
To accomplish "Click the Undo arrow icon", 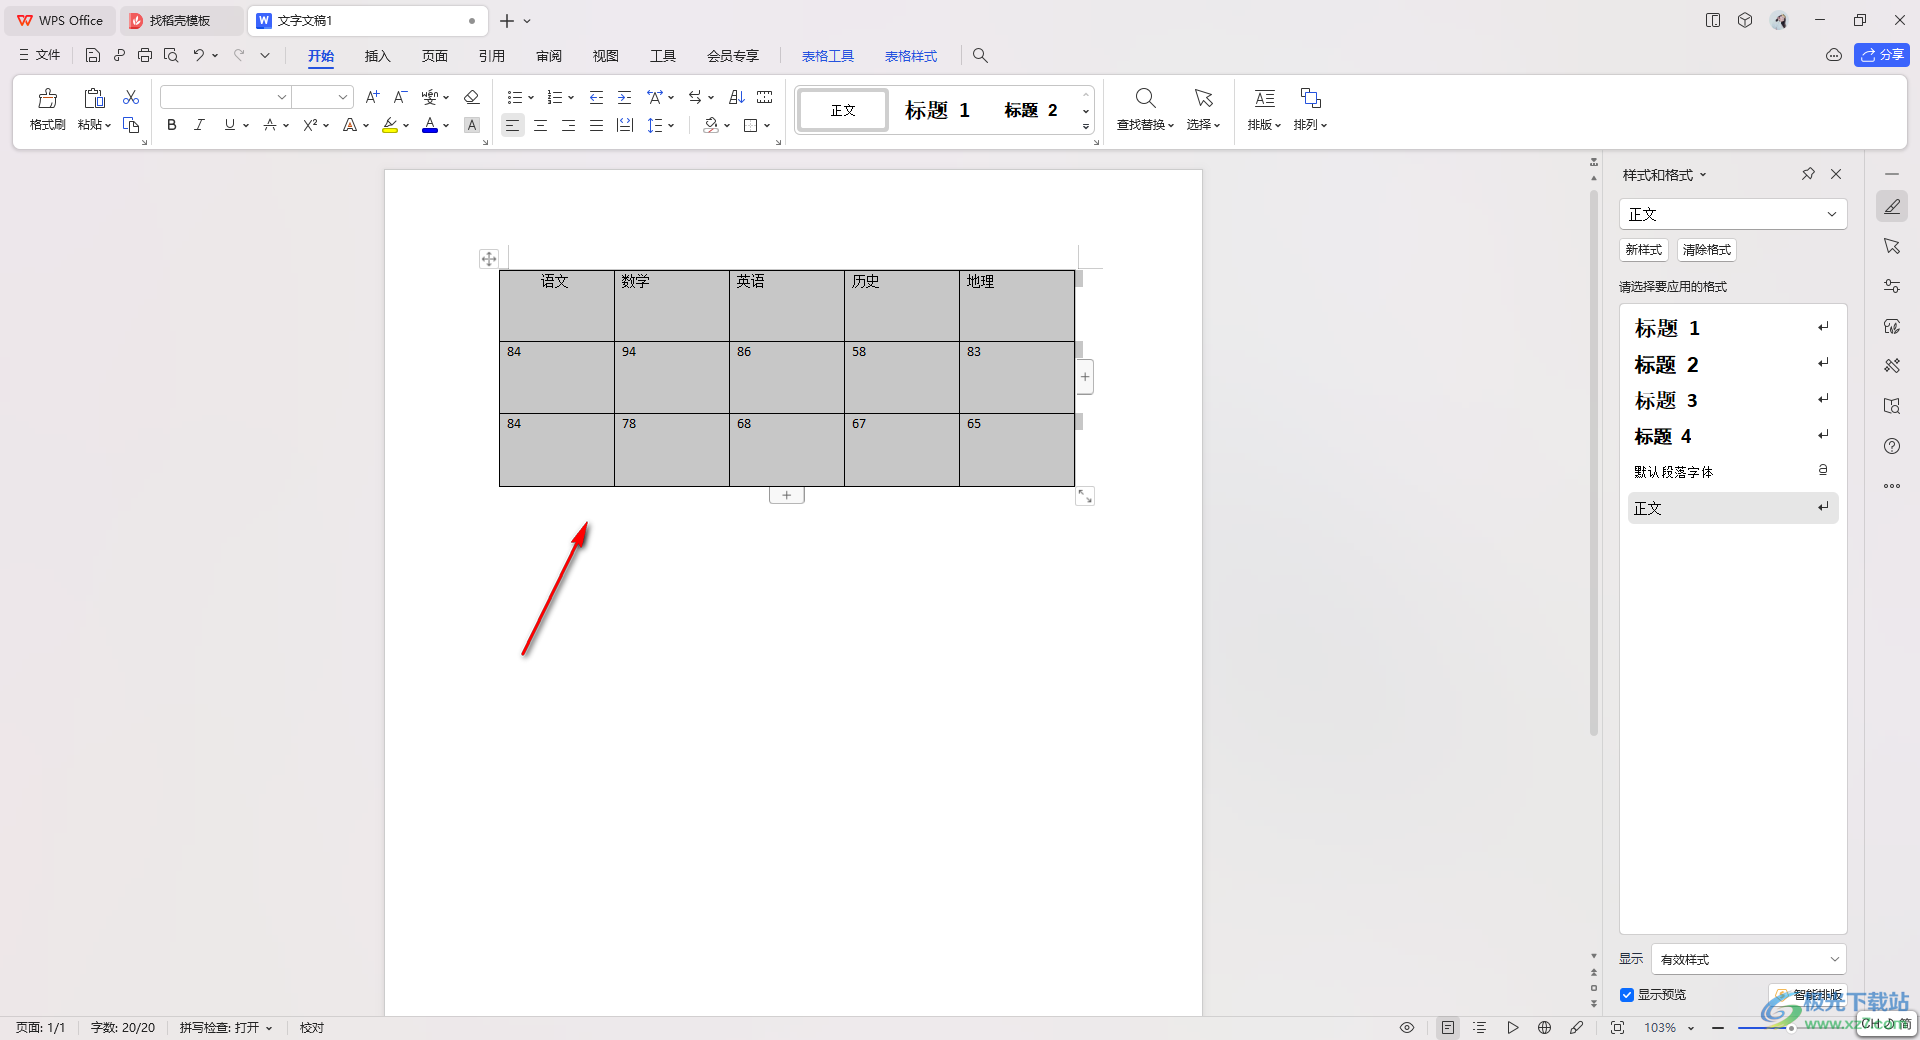I will pos(199,55).
